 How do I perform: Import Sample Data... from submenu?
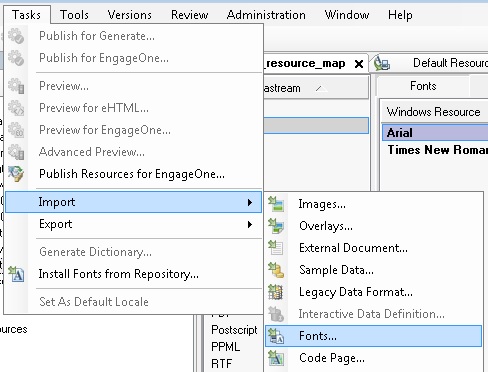pos(374,270)
